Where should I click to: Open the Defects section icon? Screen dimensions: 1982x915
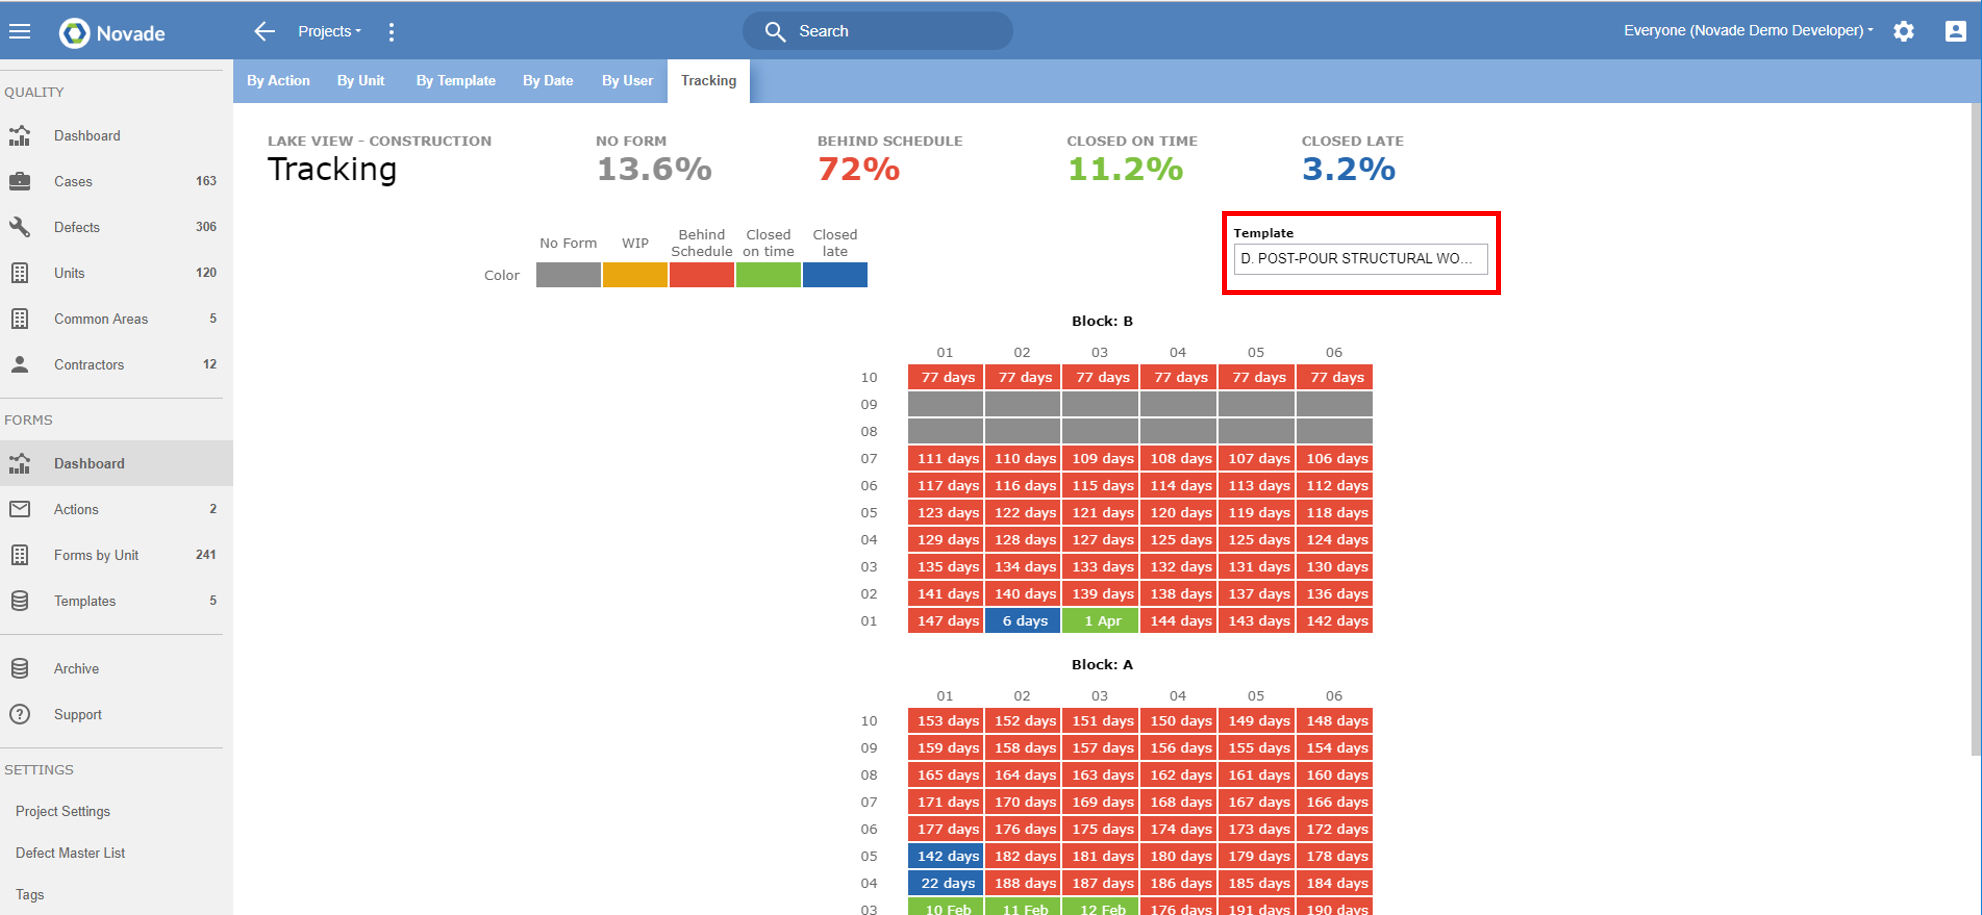pyautogui.click(x=20, y=227)
